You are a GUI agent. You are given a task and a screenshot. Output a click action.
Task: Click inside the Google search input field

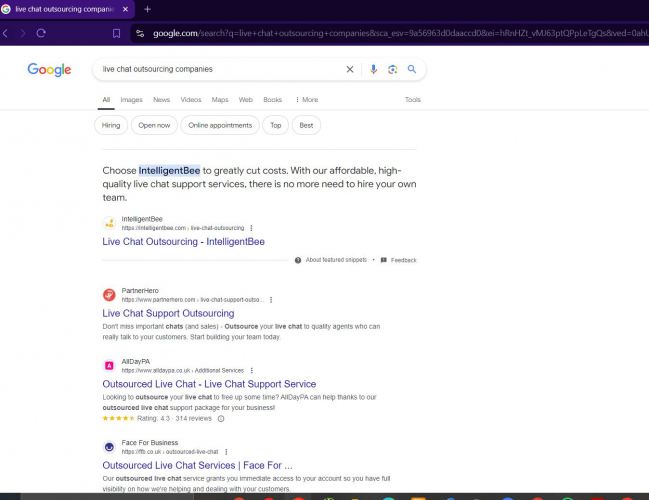tap(219, 69)
